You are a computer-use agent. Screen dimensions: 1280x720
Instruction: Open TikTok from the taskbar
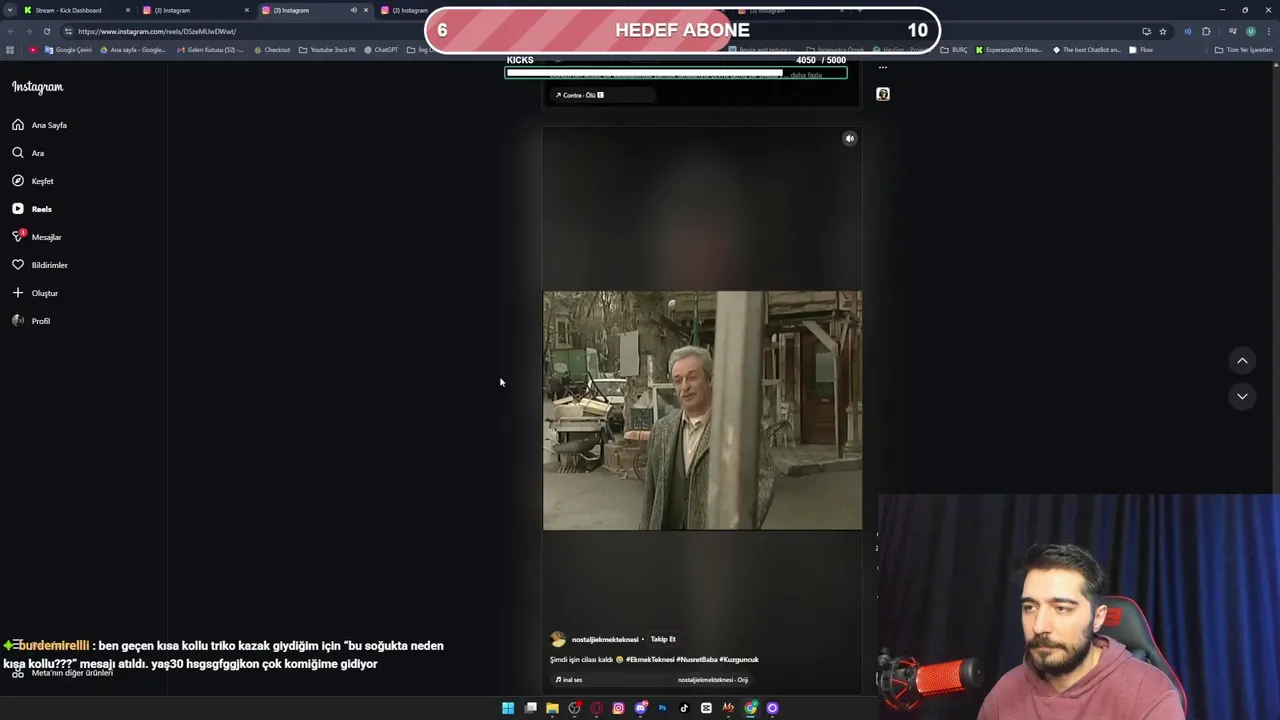click(x=684, y=708)
